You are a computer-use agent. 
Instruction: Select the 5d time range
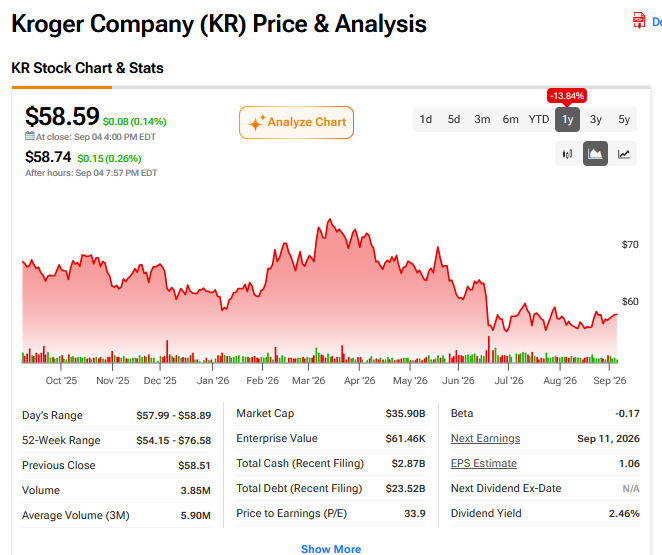(x=454, y=119)
